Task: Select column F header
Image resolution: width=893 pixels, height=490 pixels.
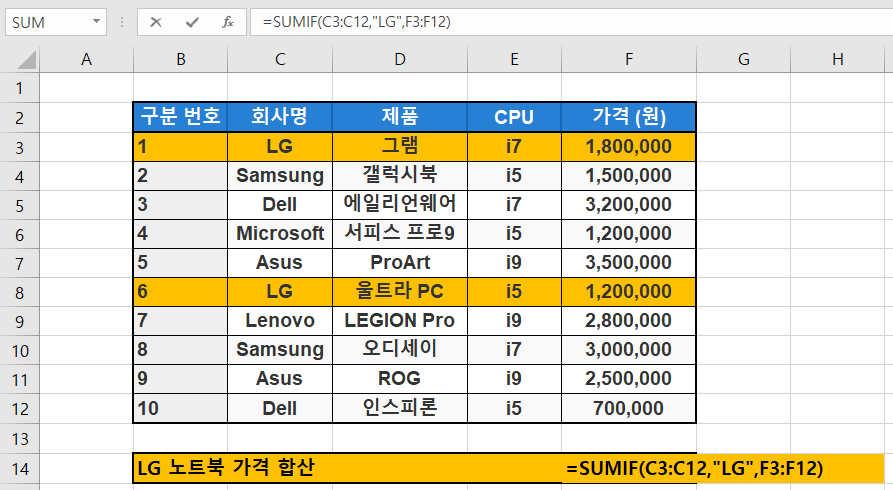Action: 629,59
